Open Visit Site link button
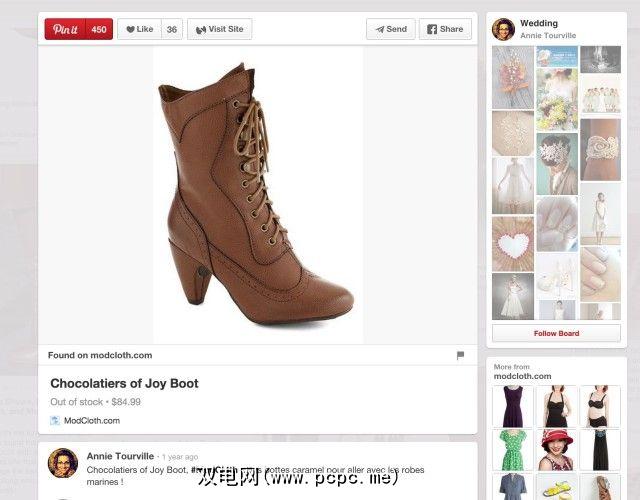The image size is (640, 500). point(220,29)
